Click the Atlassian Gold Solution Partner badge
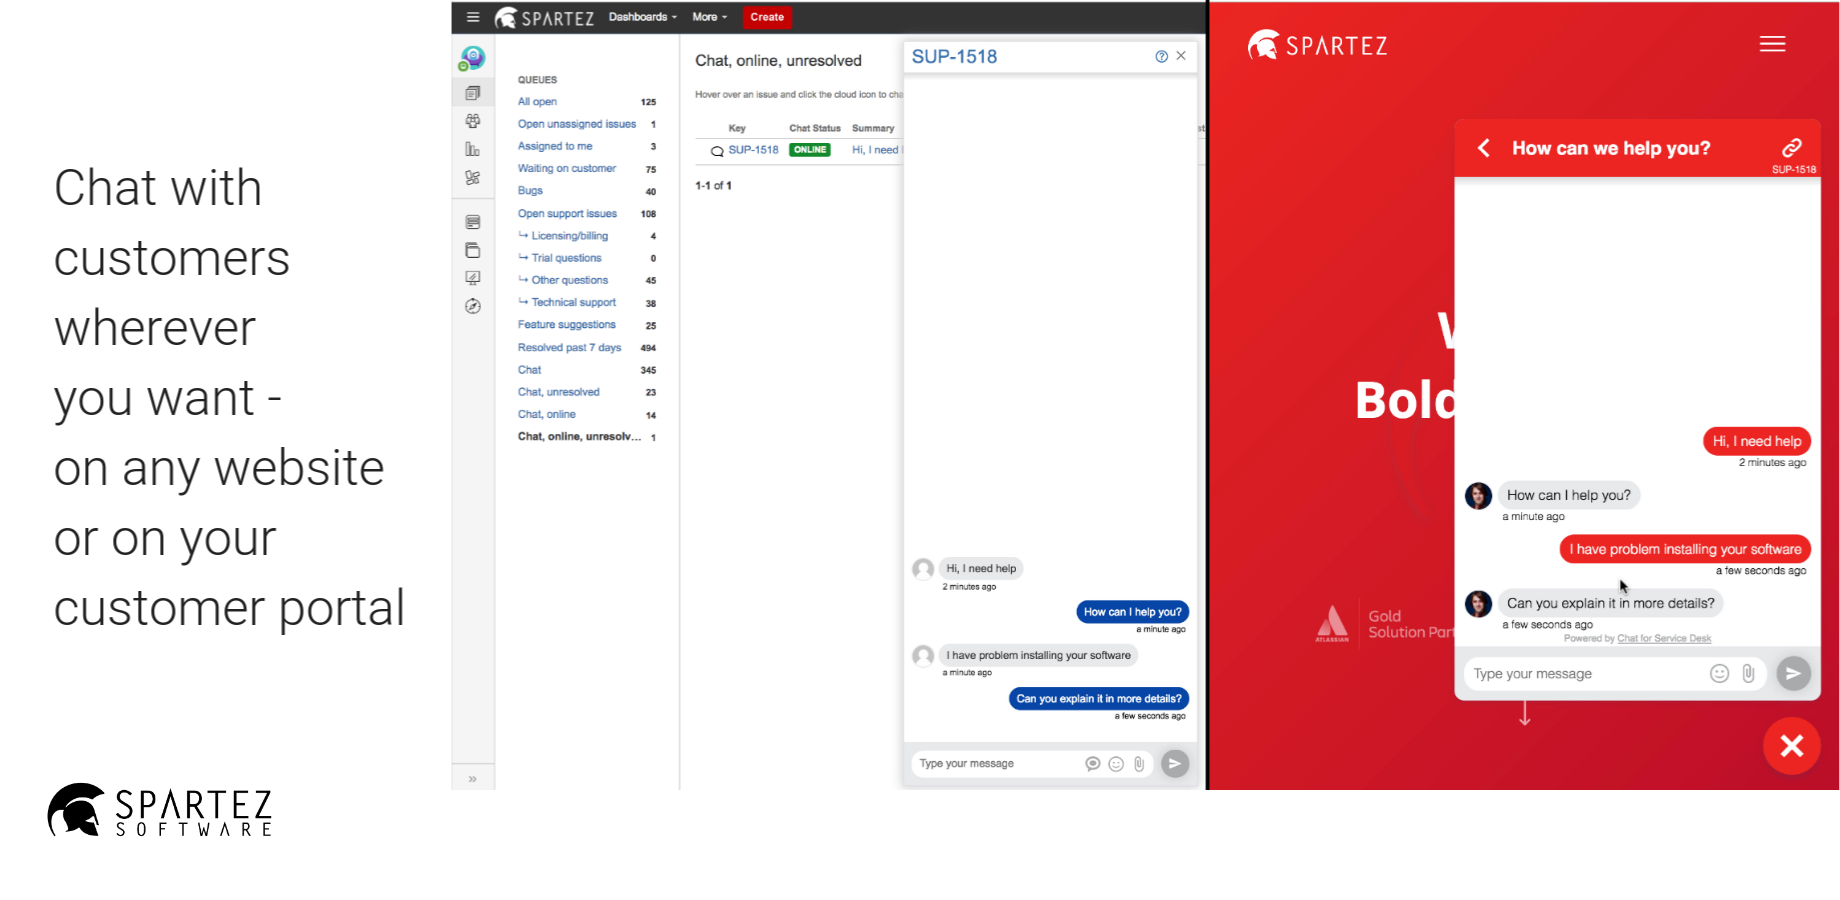Screen dimensions: 1840x900 [1385, 624]
